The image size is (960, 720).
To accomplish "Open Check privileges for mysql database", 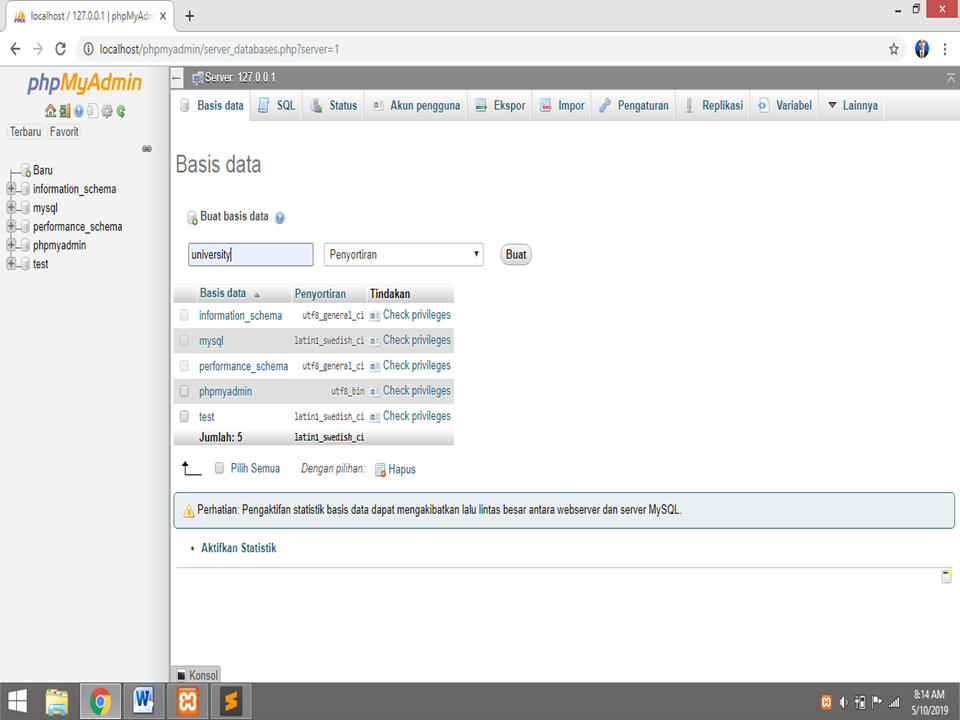I will (416, 340).
